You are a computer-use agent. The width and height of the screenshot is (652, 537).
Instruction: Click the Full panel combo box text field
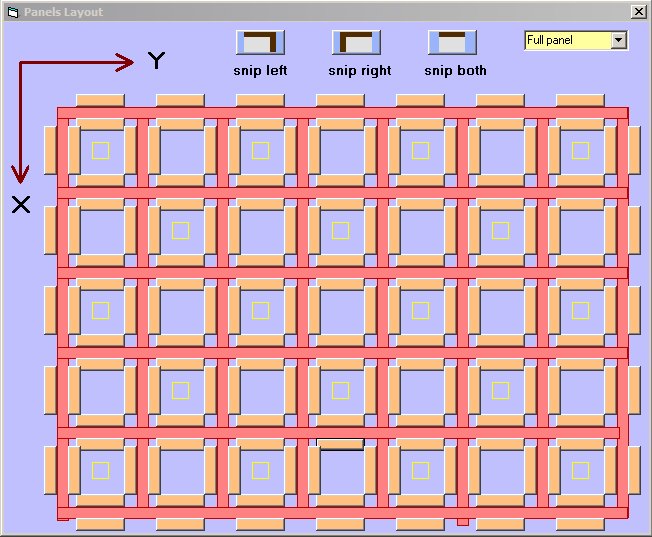(x=565, y=40)
